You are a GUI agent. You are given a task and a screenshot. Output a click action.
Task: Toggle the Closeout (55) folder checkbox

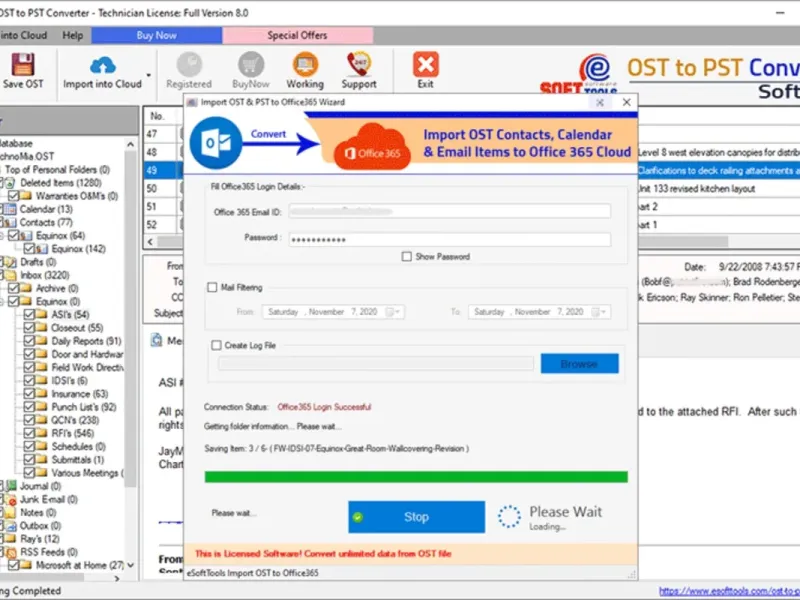(29, 328)
